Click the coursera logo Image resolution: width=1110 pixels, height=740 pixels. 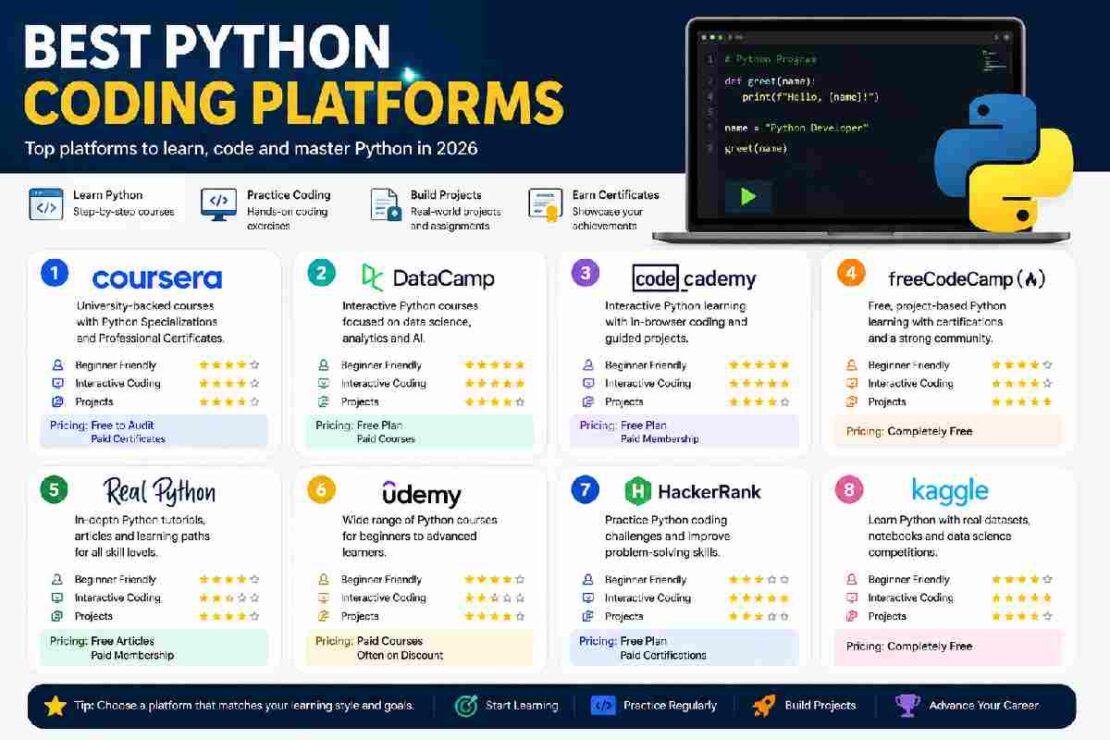click(x=157, y=278)
